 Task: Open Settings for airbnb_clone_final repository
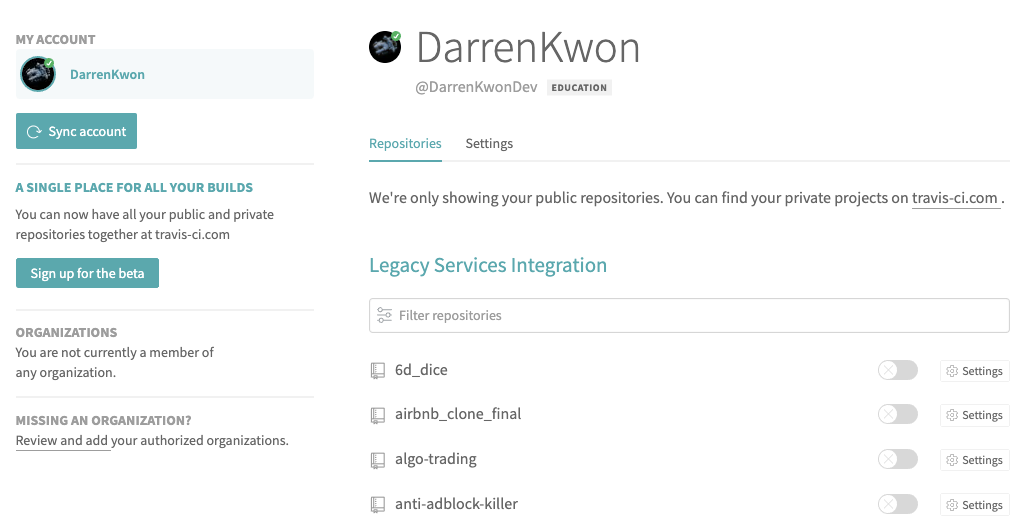975,415
